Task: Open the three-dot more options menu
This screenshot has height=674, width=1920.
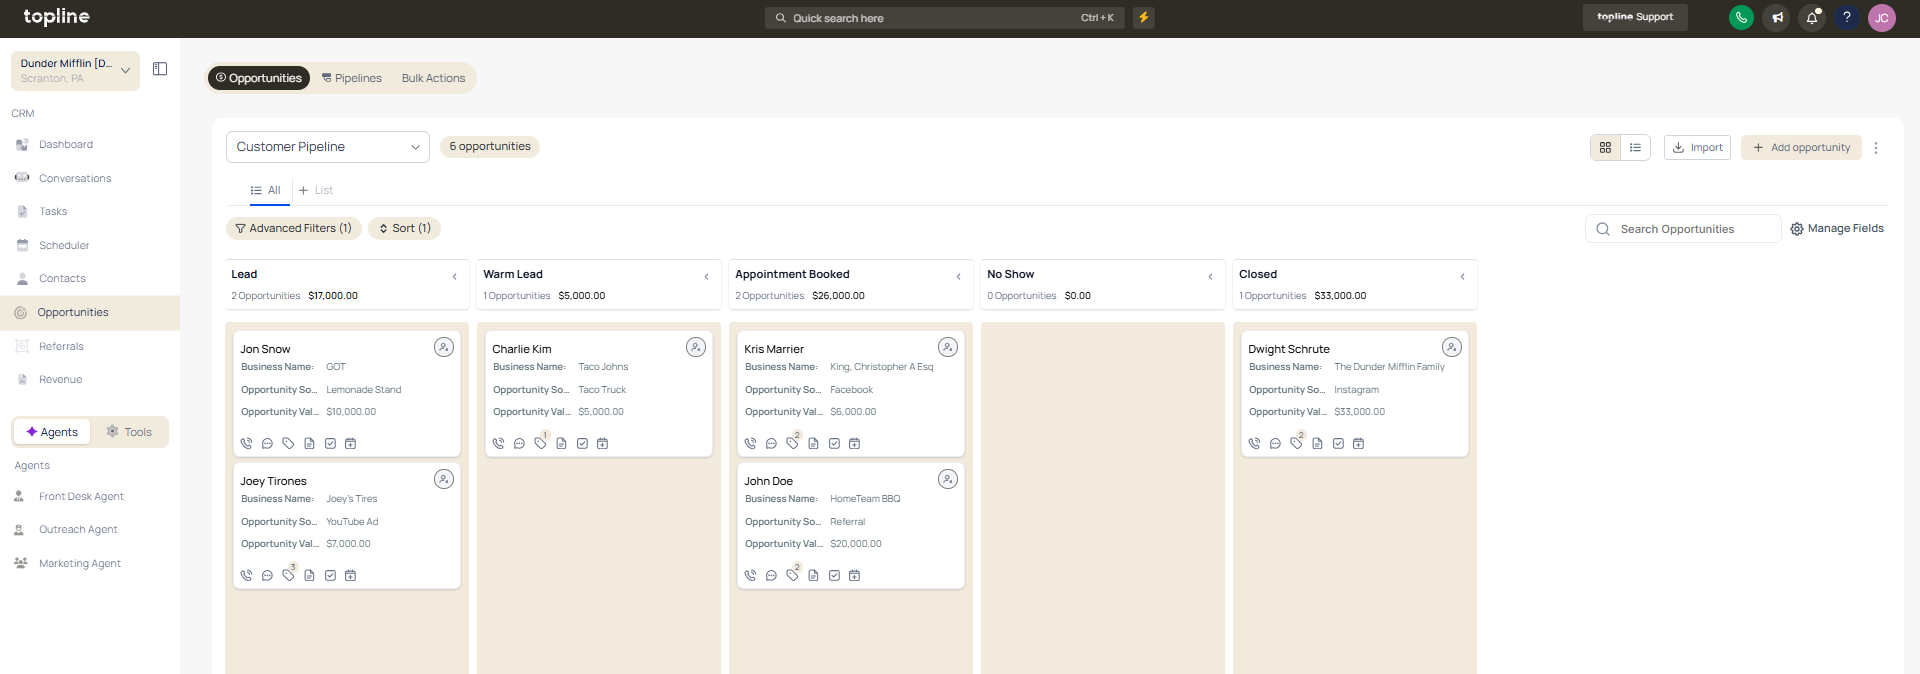Action: coord(1876,148)
